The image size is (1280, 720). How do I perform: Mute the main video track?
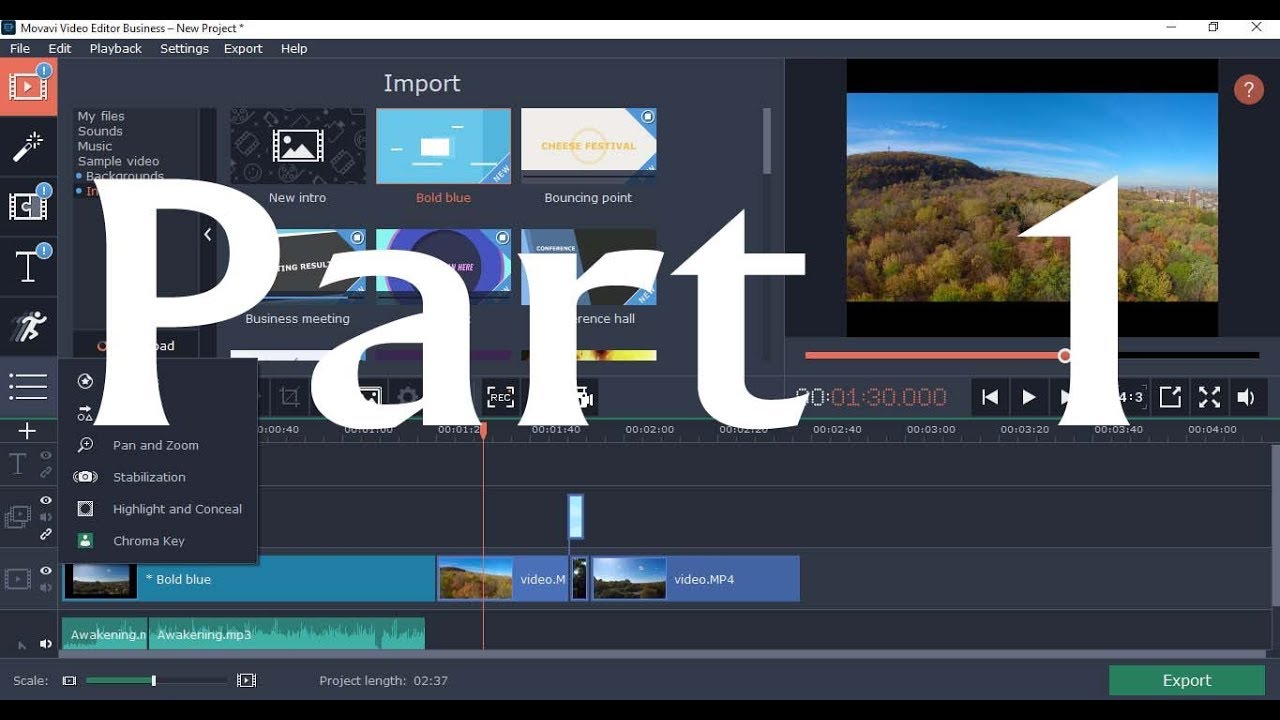(x=46, y=588)
